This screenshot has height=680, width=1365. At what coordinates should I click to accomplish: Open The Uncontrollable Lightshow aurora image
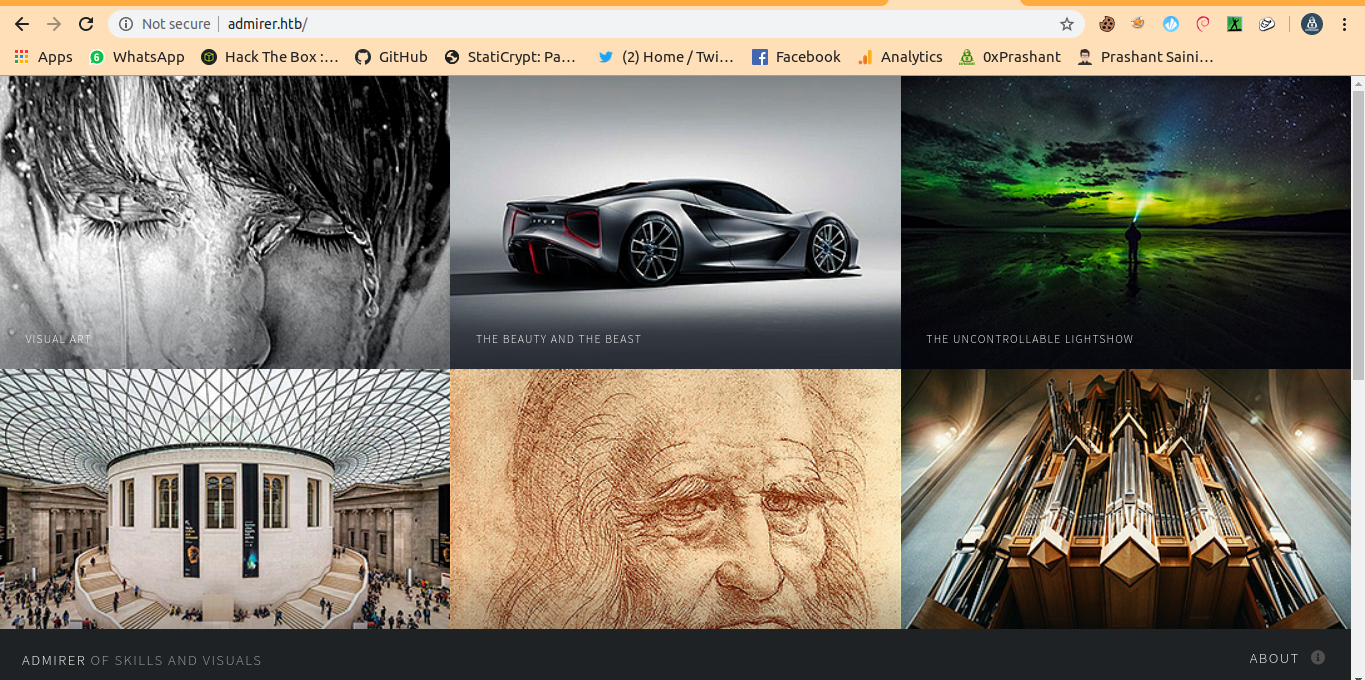(x=1126, y=222)
